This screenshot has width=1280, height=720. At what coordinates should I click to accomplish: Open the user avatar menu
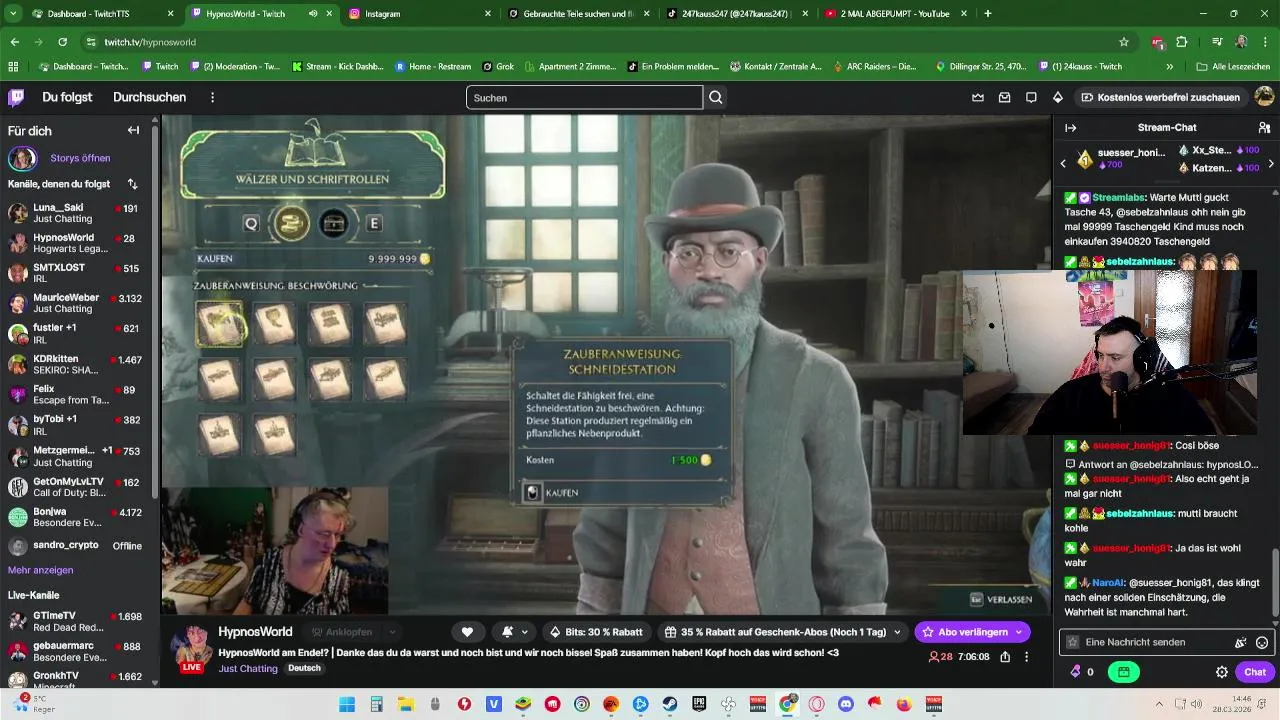pos(1264,97)
